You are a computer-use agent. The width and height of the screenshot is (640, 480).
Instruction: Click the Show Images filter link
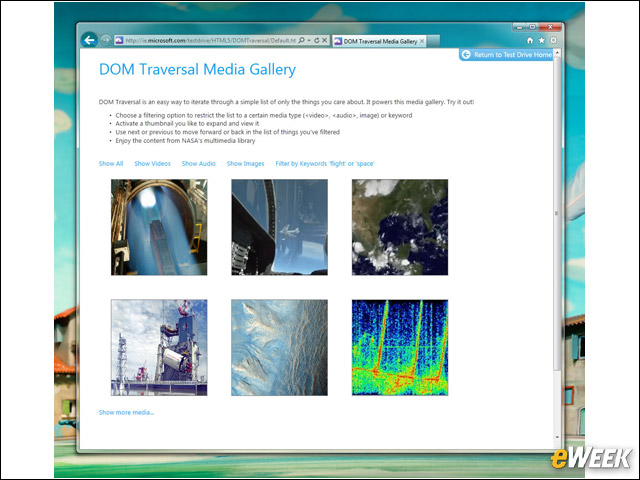tap(245, 164)
